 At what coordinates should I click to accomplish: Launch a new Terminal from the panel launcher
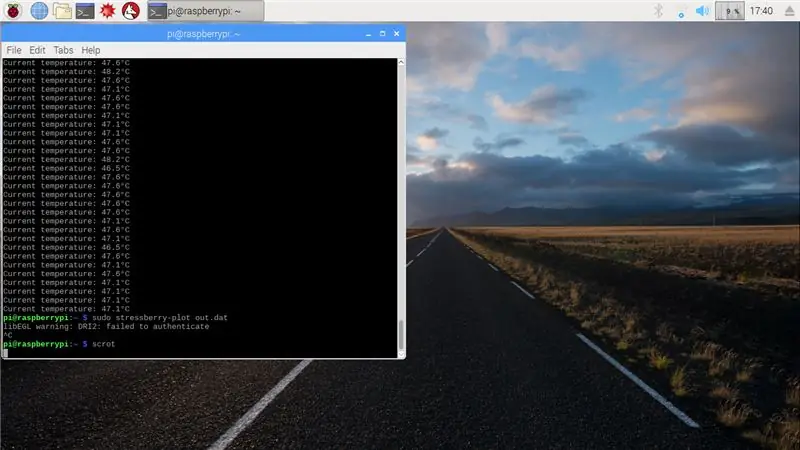tap(85, 11)
